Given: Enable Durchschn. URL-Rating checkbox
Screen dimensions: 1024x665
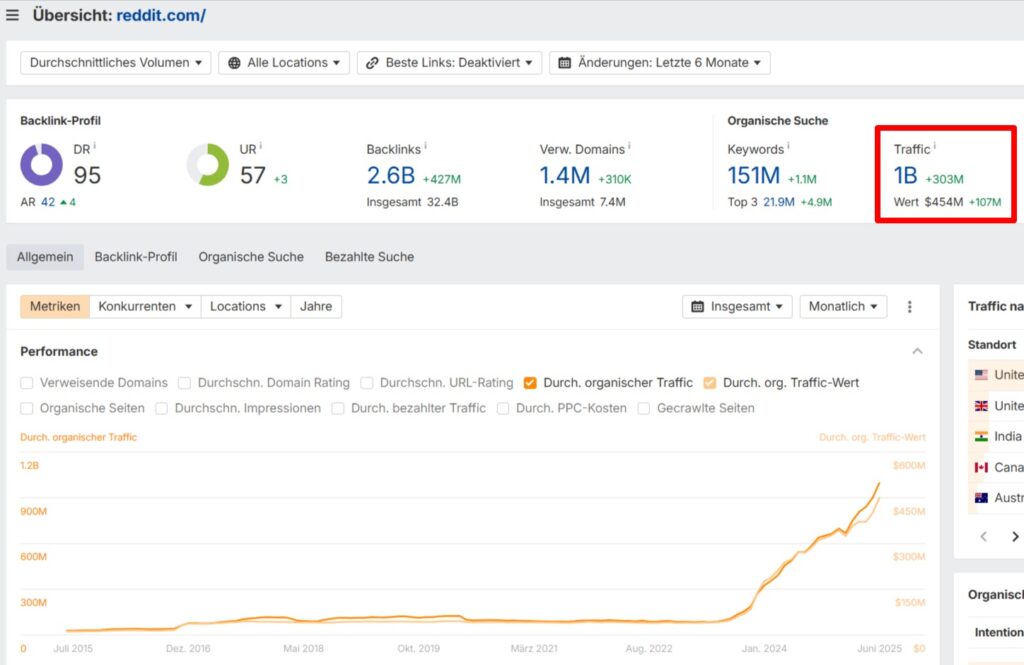Looking at the screenshot, I should pyautogui.click(x=367, y=383).
